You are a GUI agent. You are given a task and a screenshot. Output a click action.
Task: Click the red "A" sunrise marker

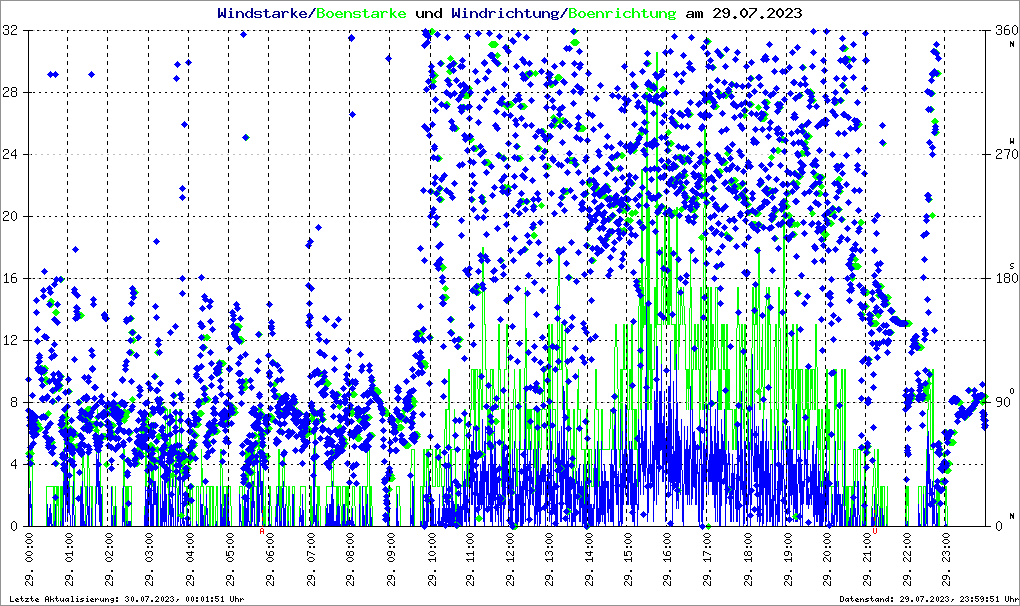click(262, 532)
